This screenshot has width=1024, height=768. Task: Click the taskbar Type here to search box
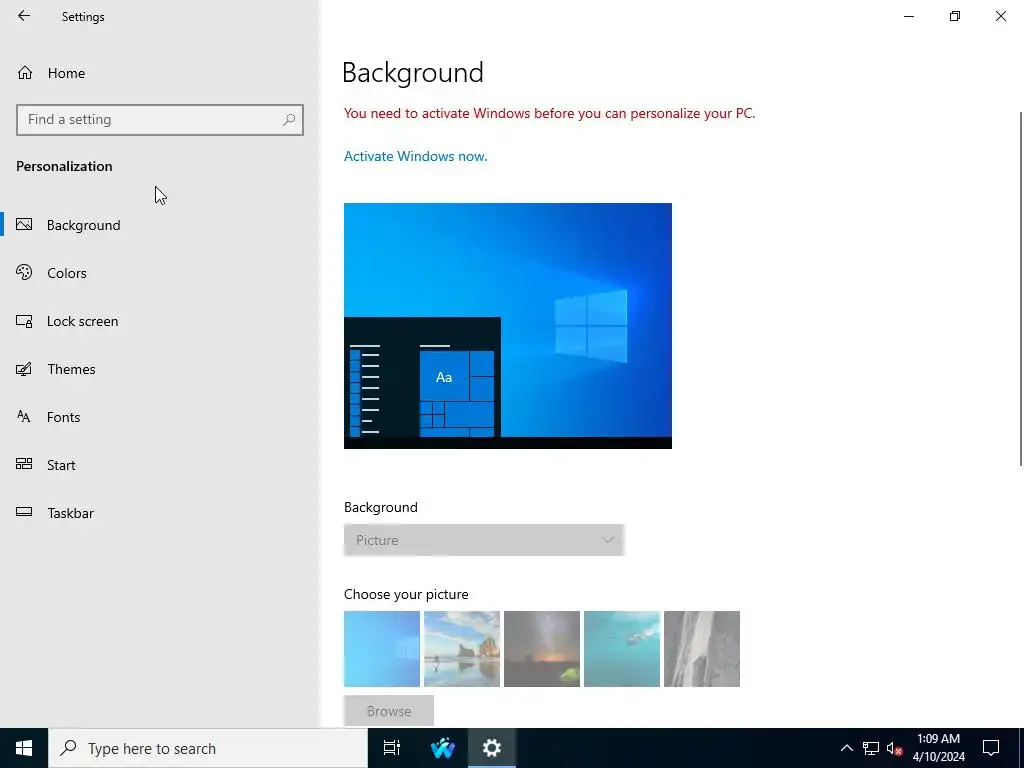pyautogui.click(x=208, y=748)
